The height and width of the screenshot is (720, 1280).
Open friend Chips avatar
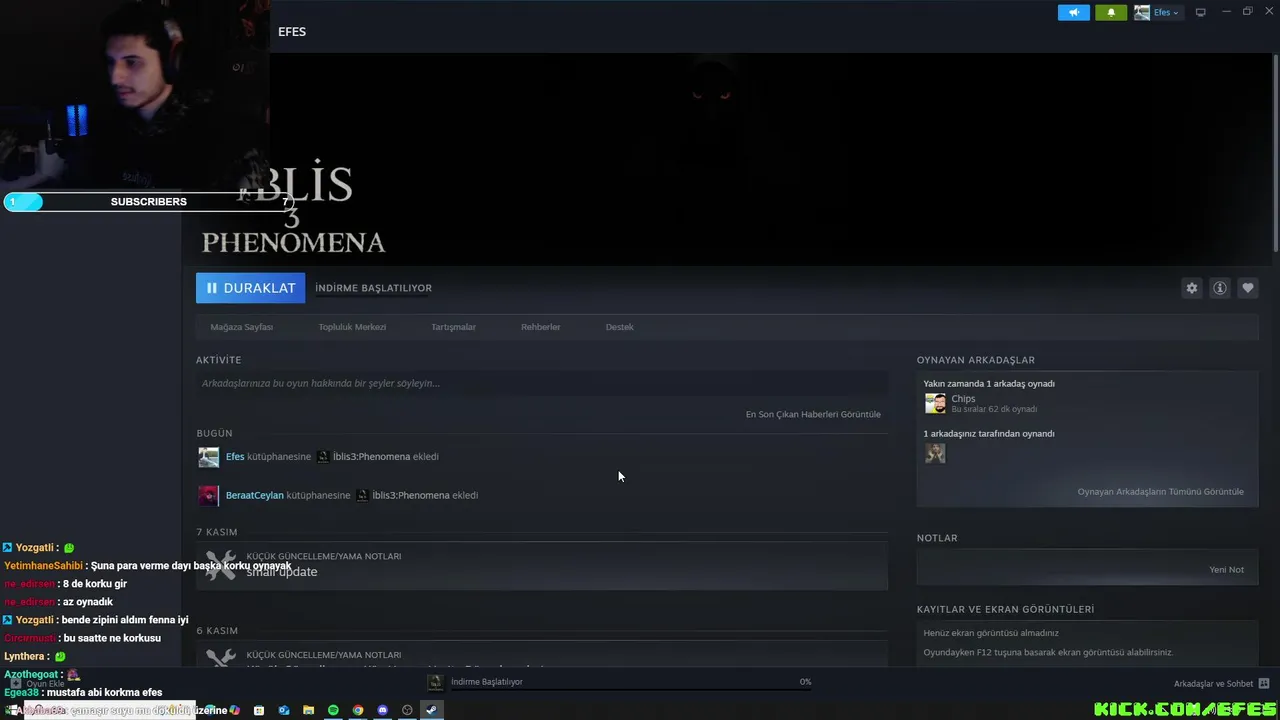pyautogui.click(x=935, y=403)
